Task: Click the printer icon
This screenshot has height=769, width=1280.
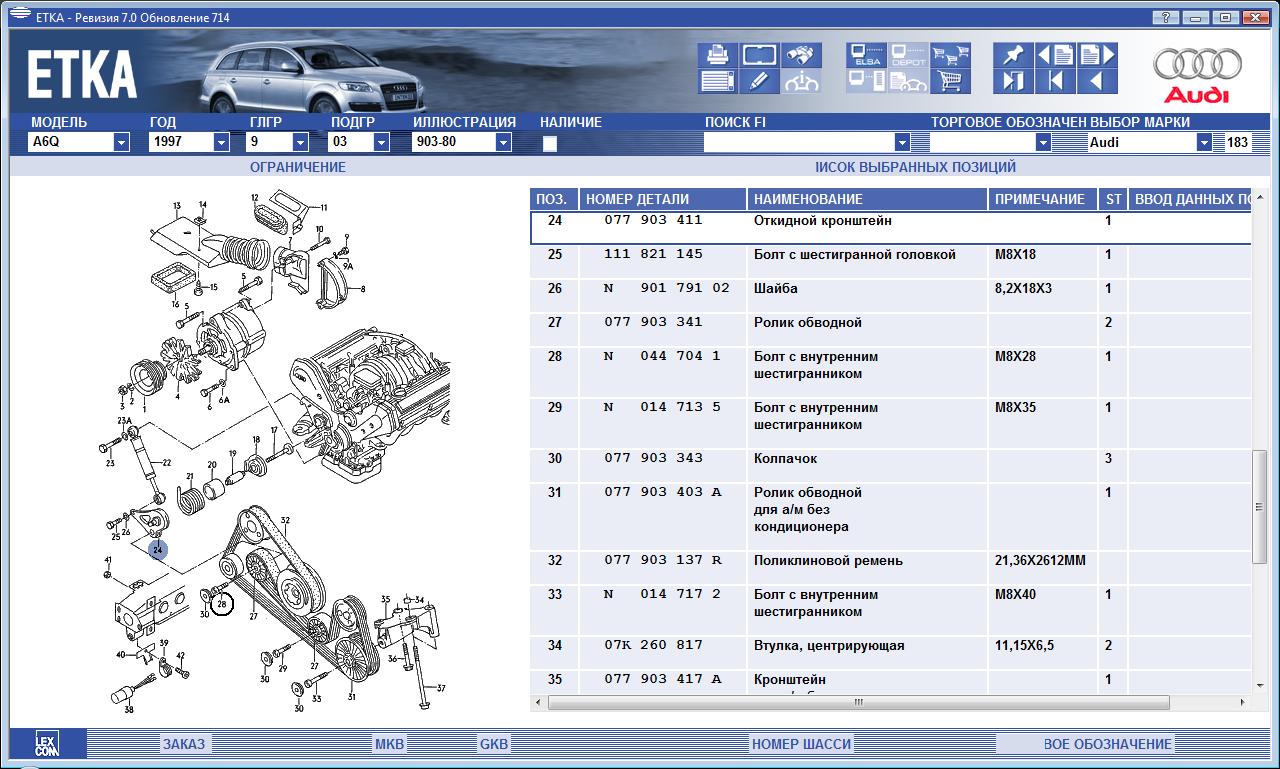Action: (x=719, y=55)
